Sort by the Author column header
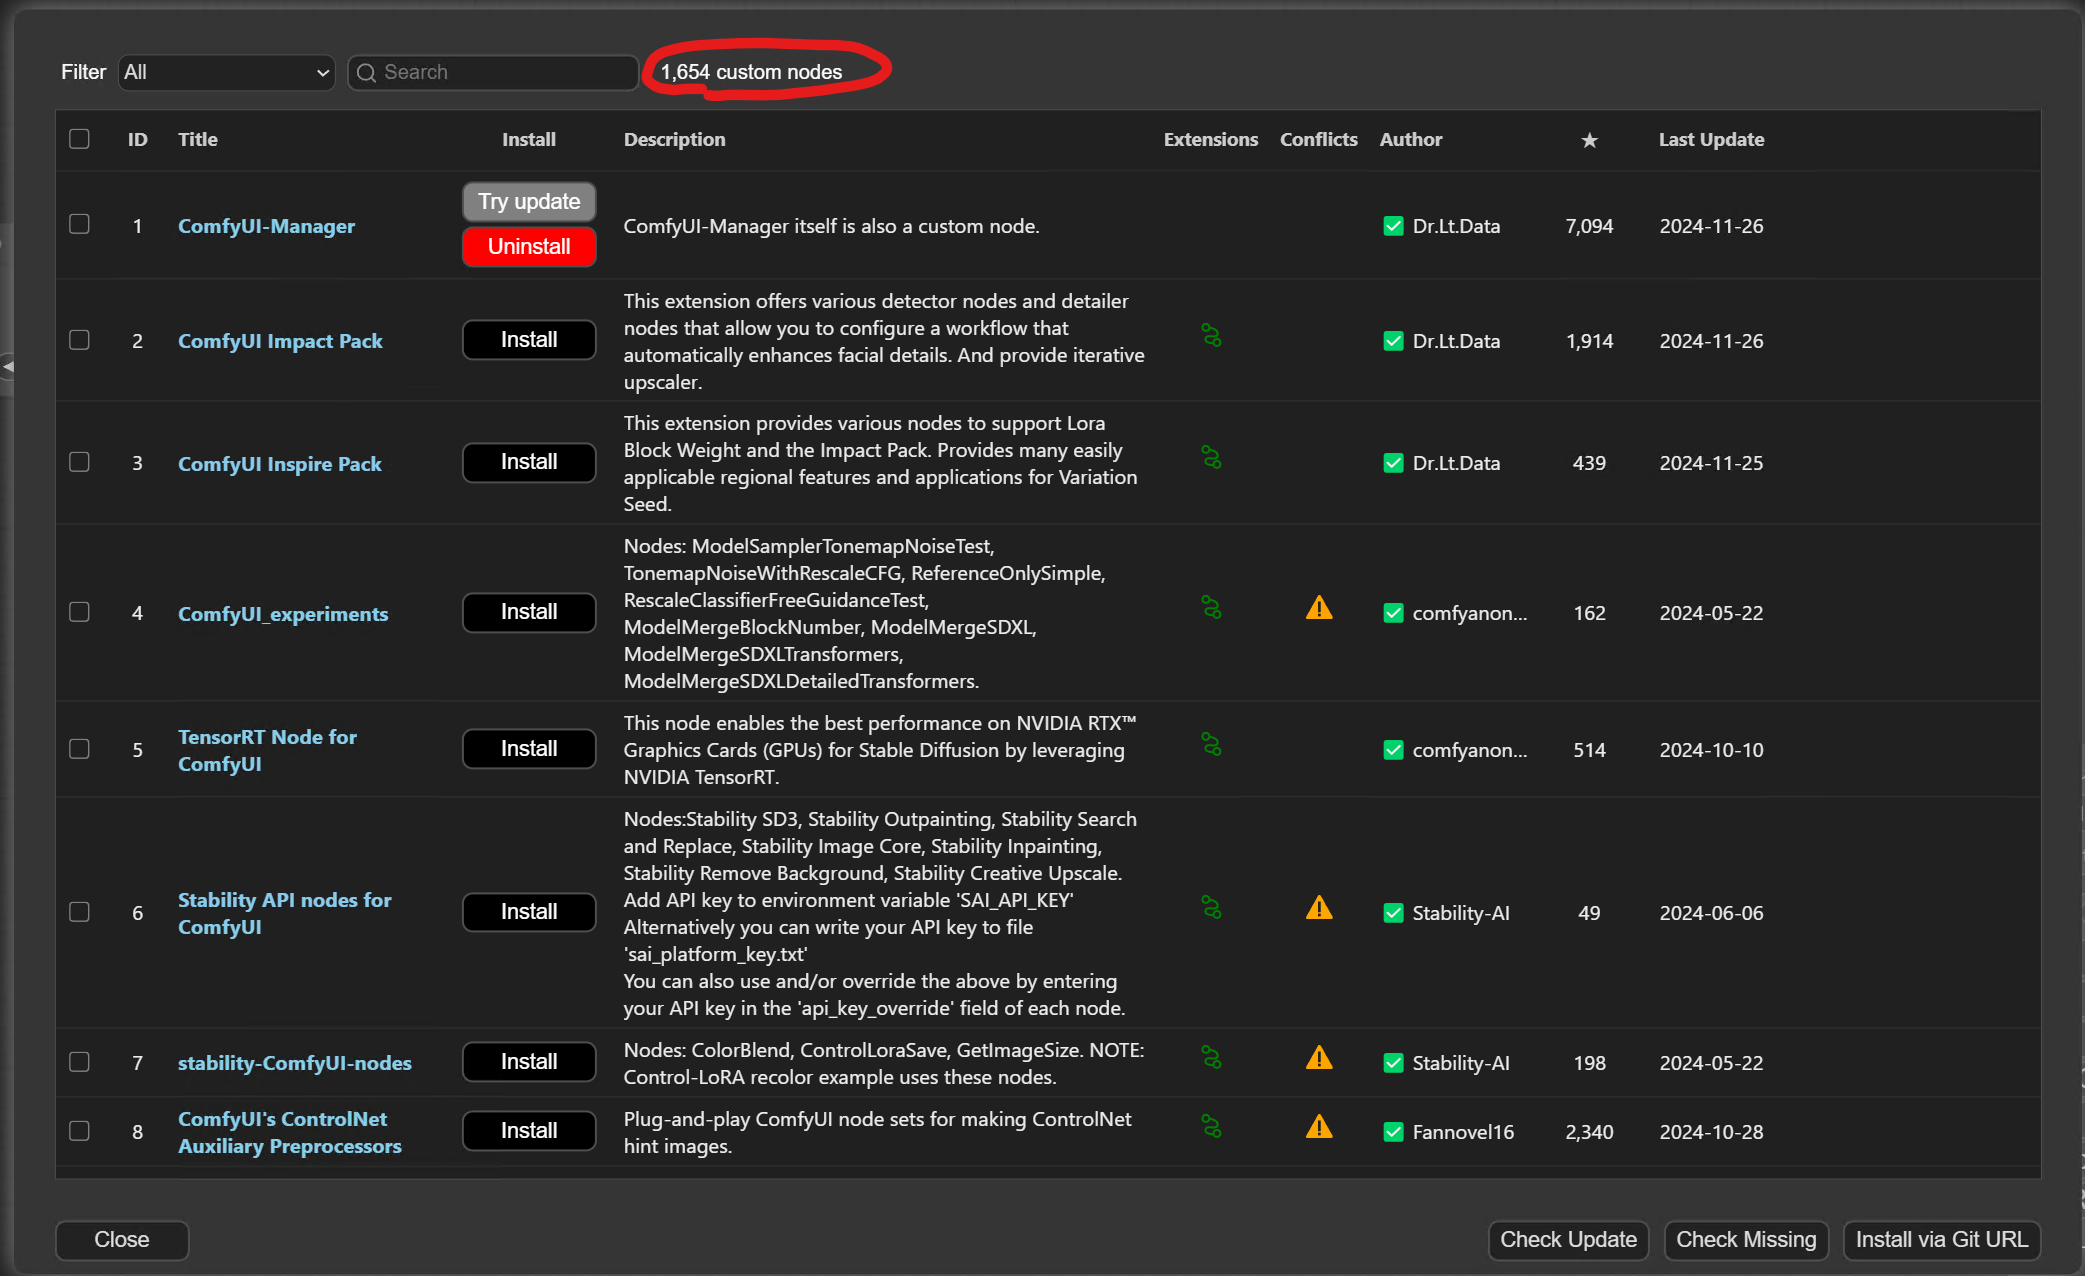Viewport: 2085px width, 1276px height. pyautogui.click(x=1411, y=140)
